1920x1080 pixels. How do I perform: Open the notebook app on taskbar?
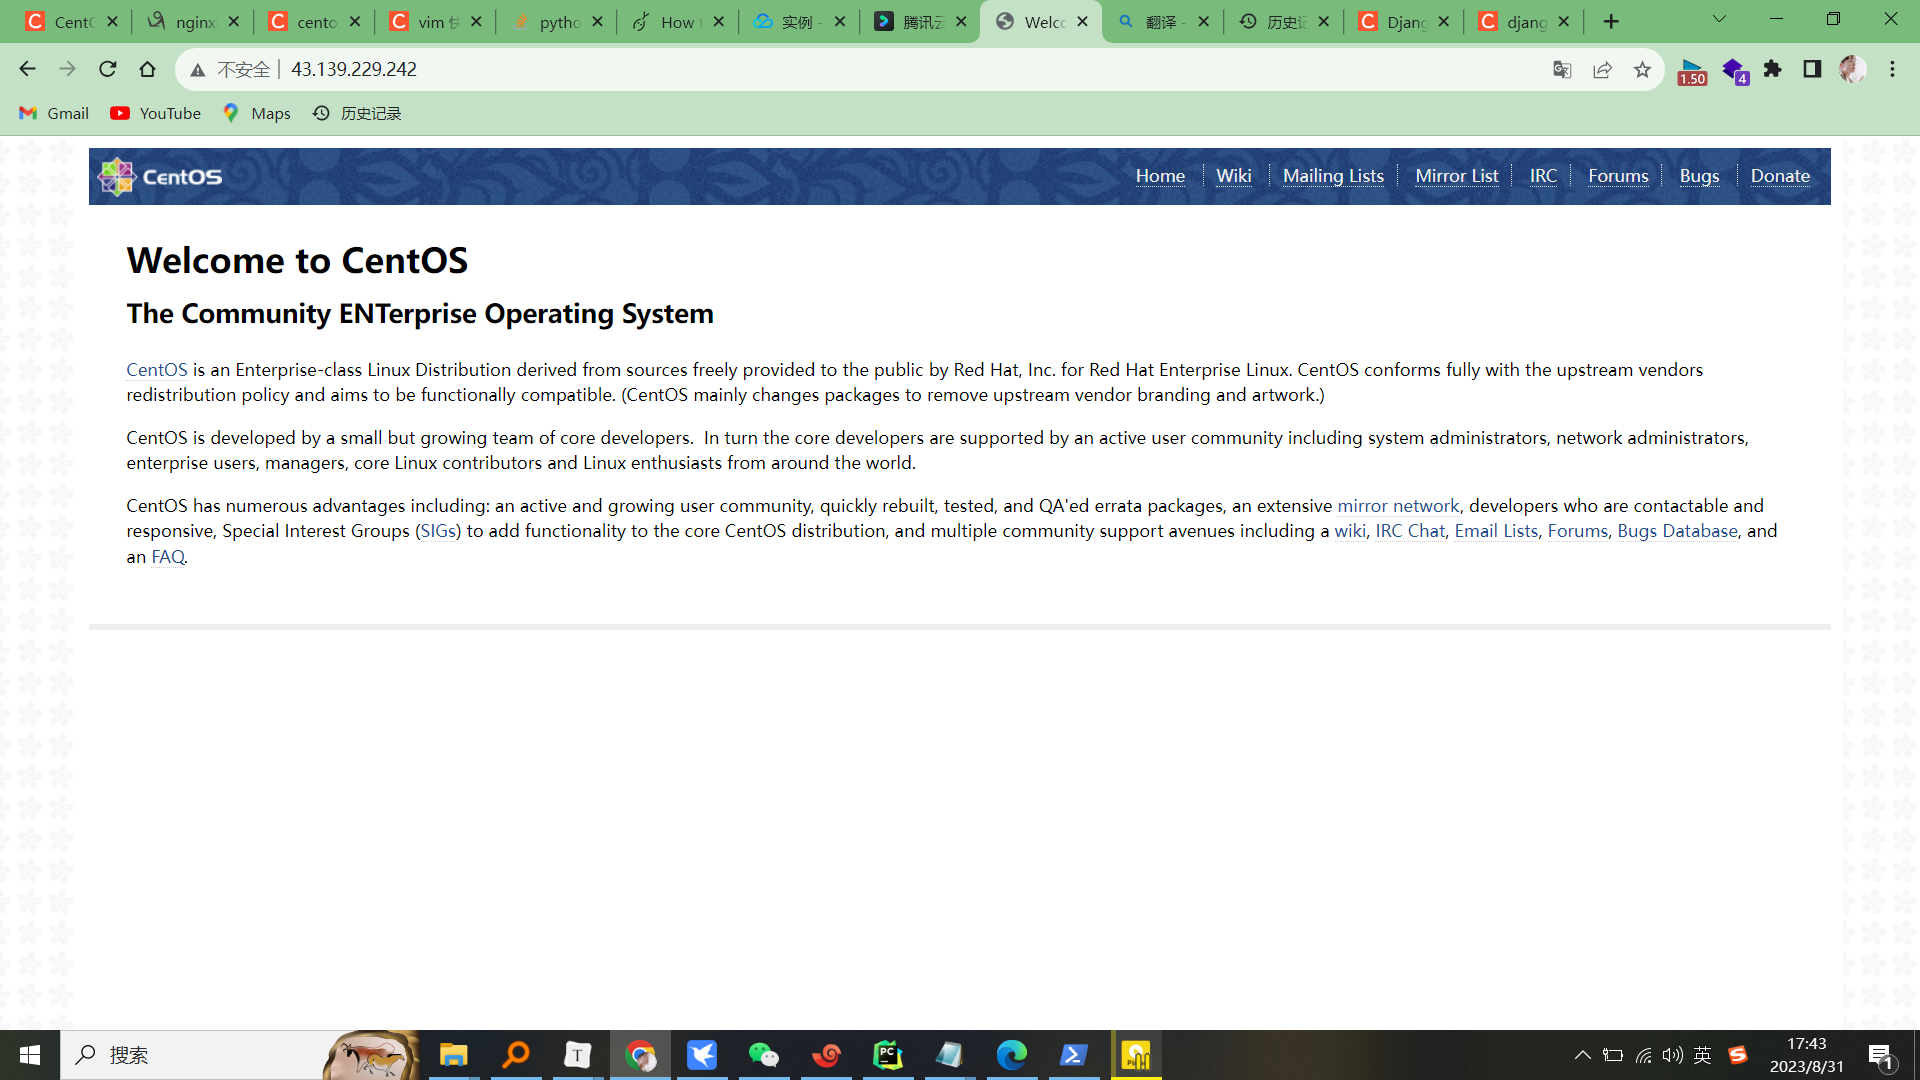[x=950, y=1055]
